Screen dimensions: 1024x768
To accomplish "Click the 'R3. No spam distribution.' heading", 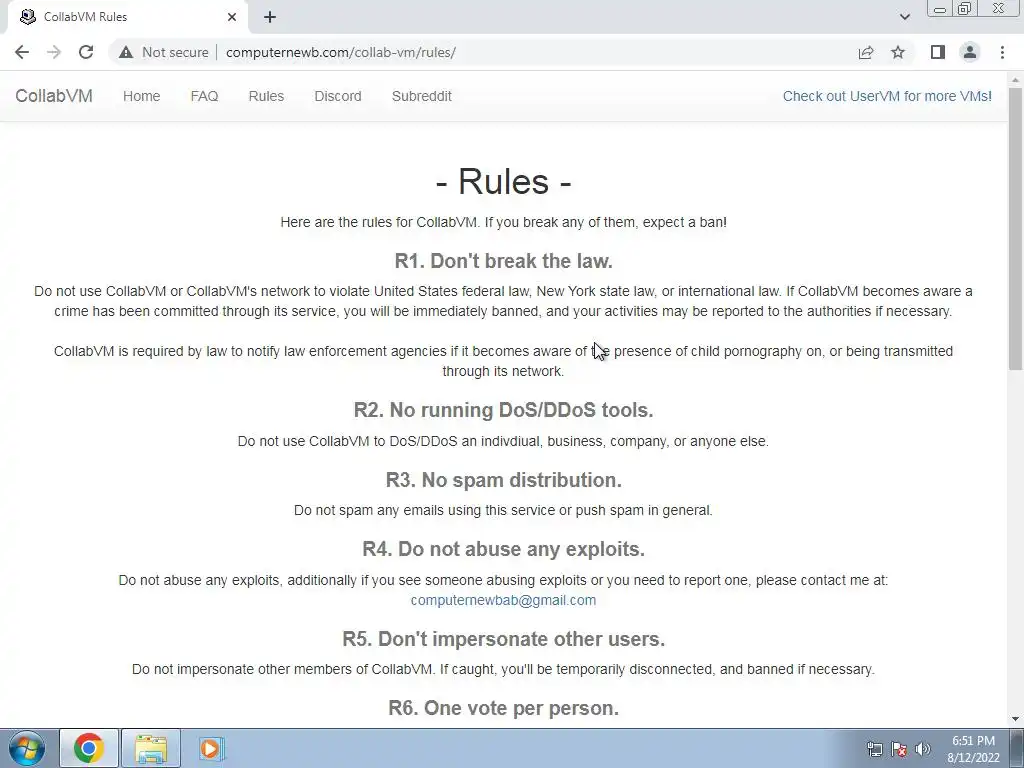I will (504, 480).
